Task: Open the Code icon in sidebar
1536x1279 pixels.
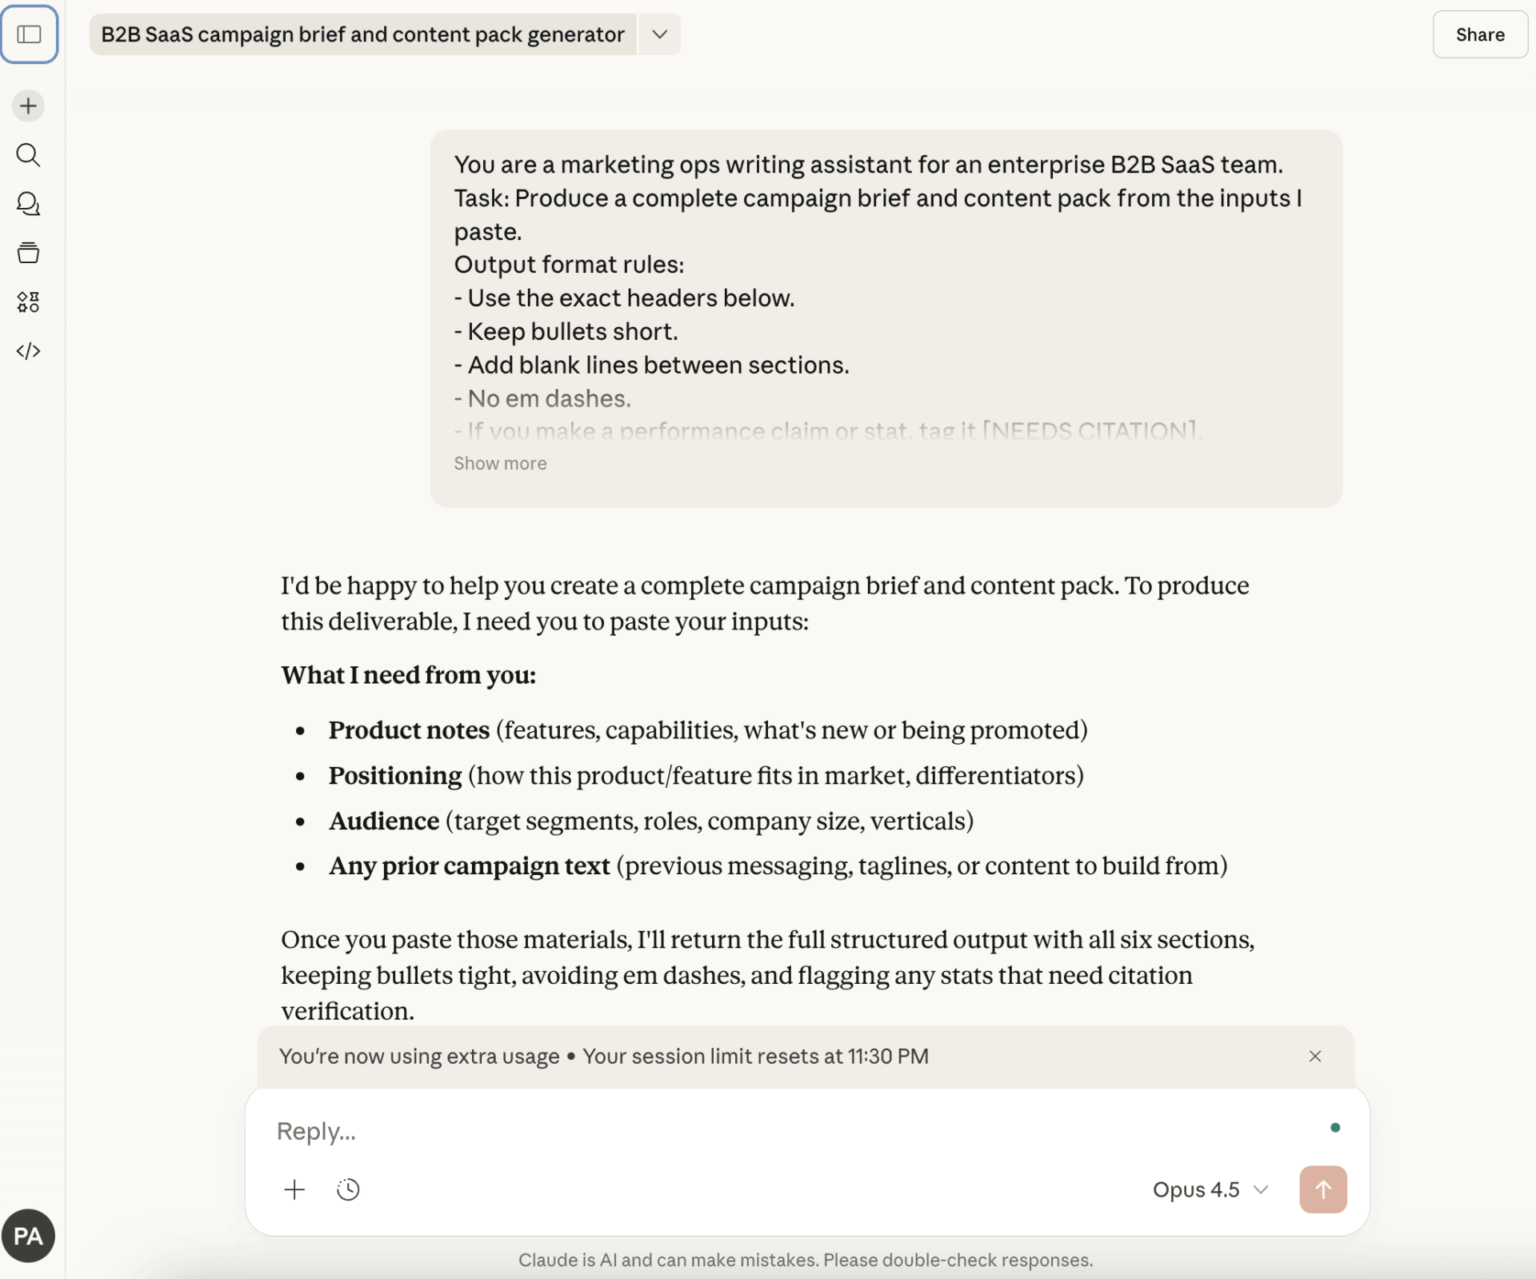Action: pos(29,351)
